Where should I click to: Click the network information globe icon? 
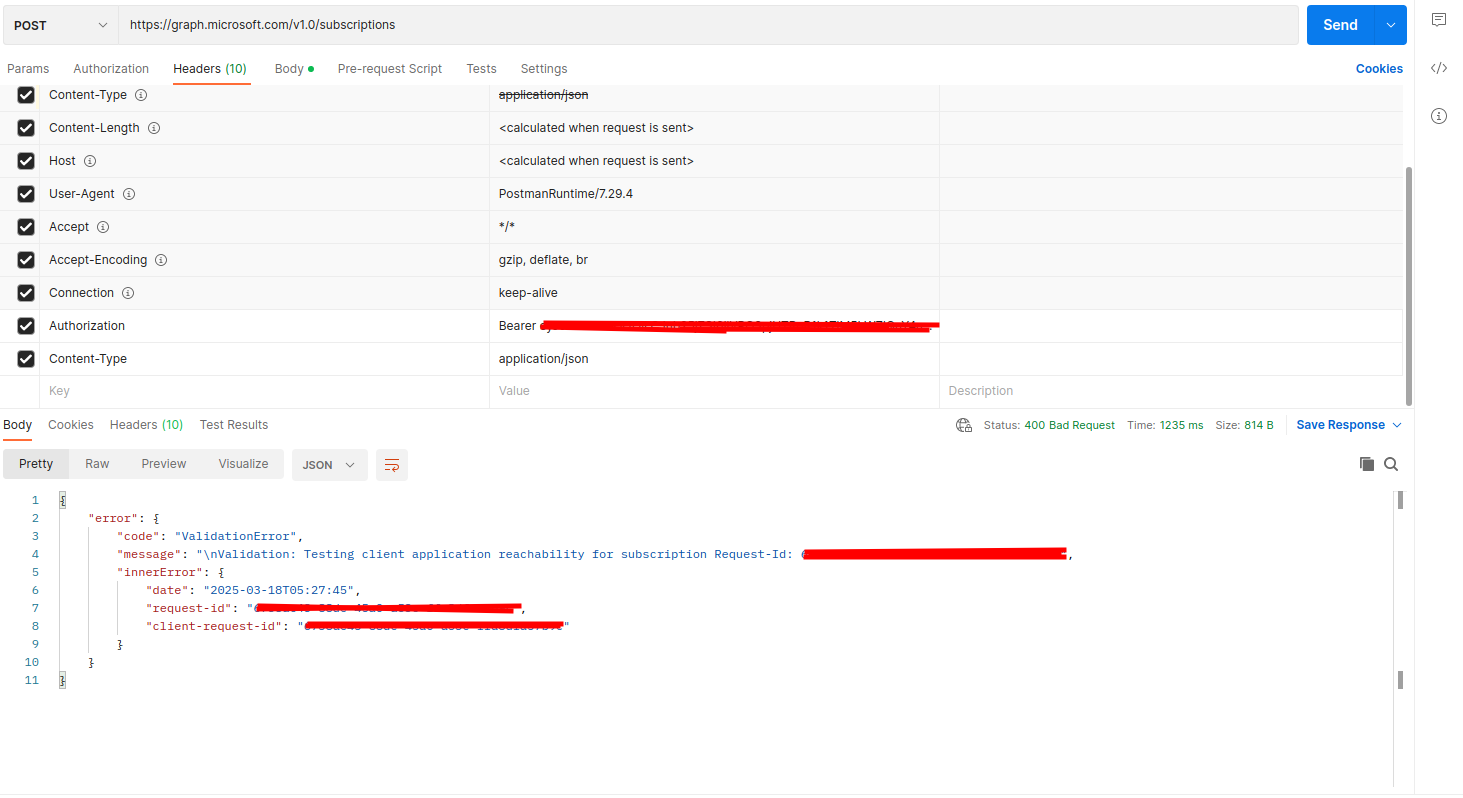pyautogui.click(x=963, y=424)
